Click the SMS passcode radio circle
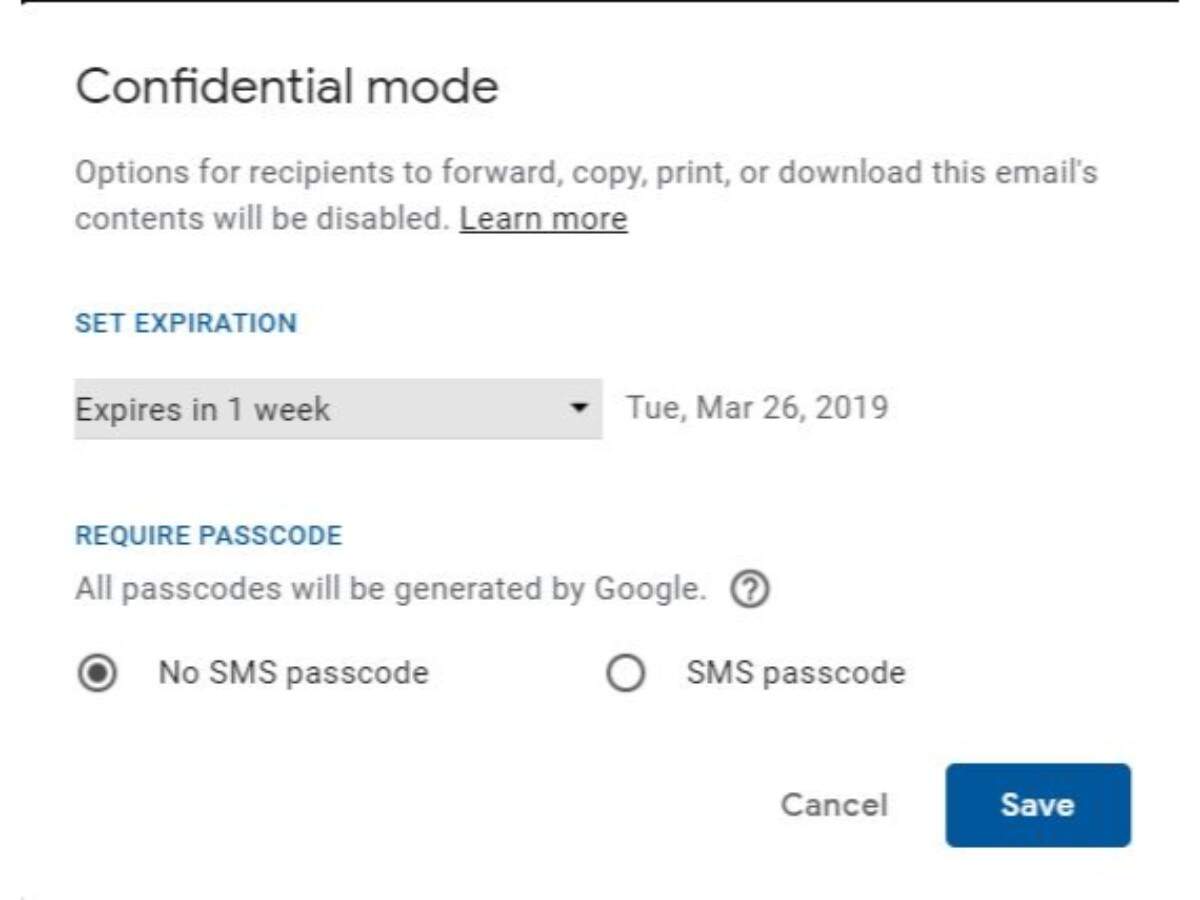 [625, 673]
